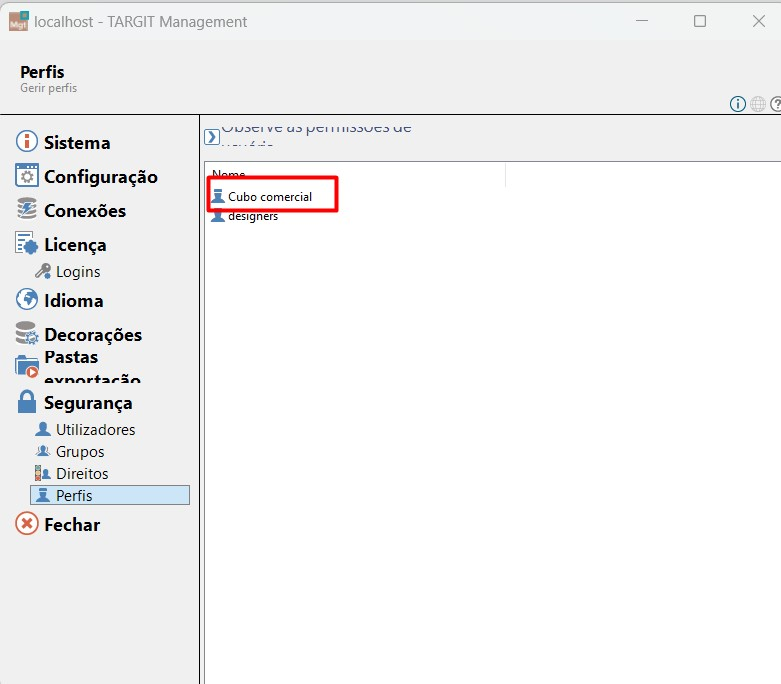
Task: Click the Fechar red X icon
Action: pos(26,524)
